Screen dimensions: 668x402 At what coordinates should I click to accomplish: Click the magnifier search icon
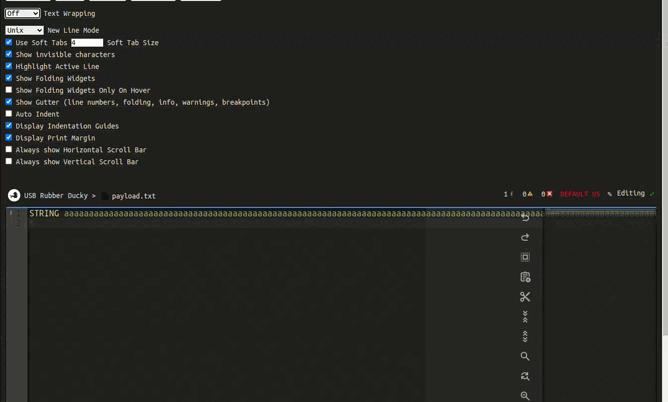pyautogui.click(x=525, y=356)
